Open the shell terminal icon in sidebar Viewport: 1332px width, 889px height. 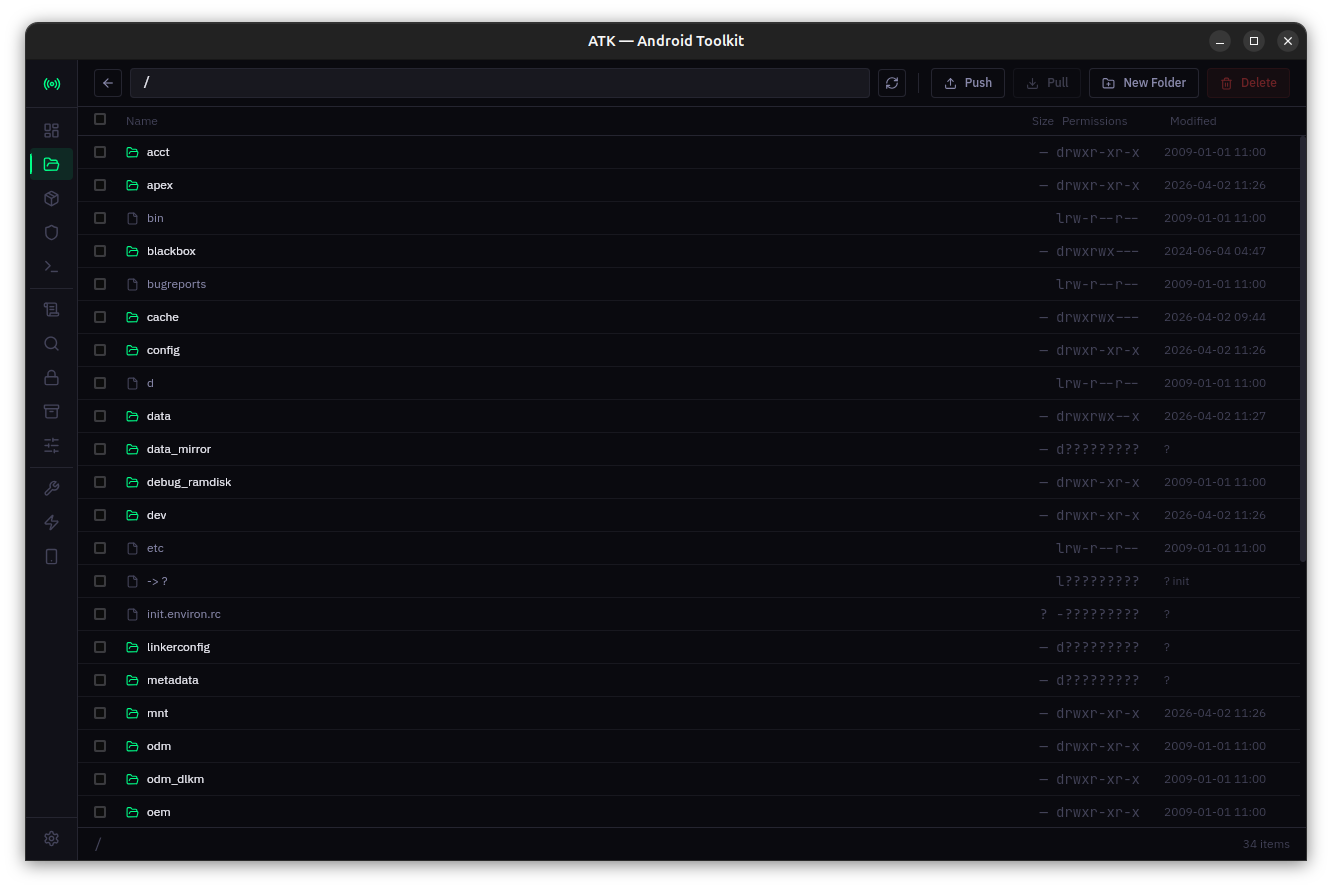[52, 266]
